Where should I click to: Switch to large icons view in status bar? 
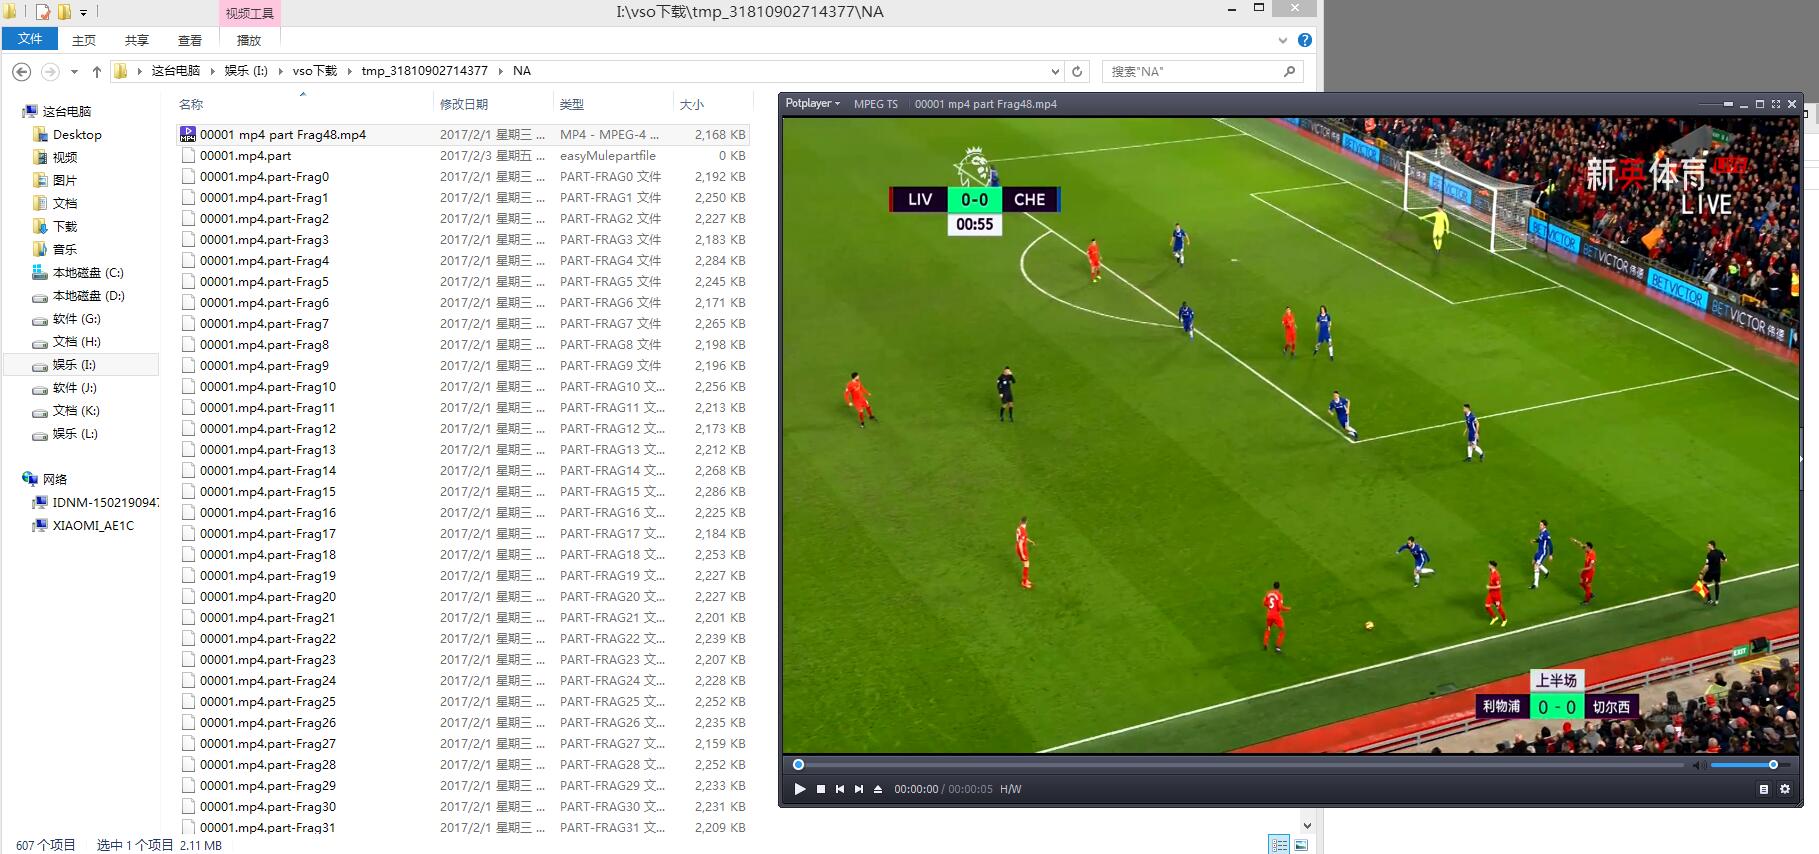coord(1301,844)
